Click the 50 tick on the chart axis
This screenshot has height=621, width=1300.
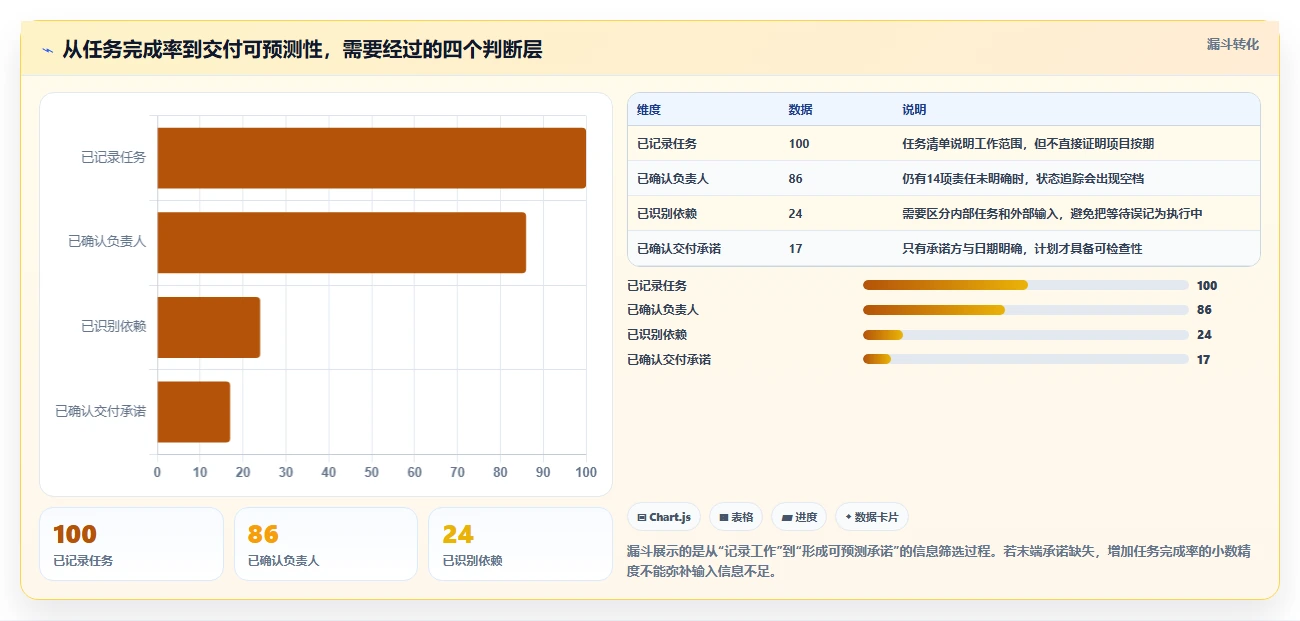pyautogui.click(x=372, y=472)
